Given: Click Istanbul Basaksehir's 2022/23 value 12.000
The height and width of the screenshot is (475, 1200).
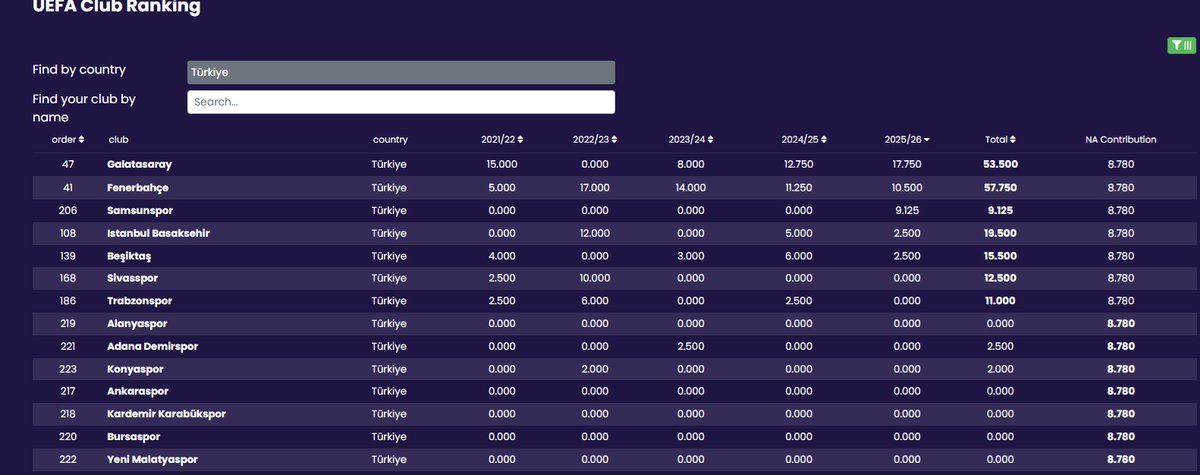Looking at the screenshot, I should click(594, 233).
